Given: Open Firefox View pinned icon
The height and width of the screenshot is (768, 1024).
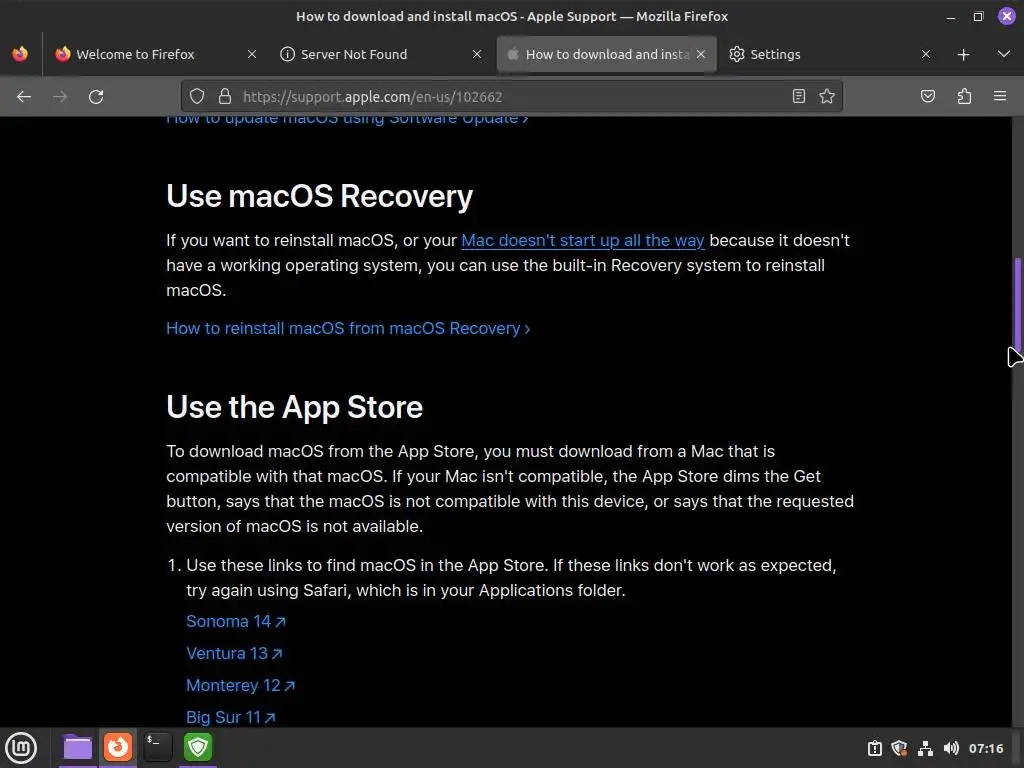Looking at the screenshot, I should [20, 54].
